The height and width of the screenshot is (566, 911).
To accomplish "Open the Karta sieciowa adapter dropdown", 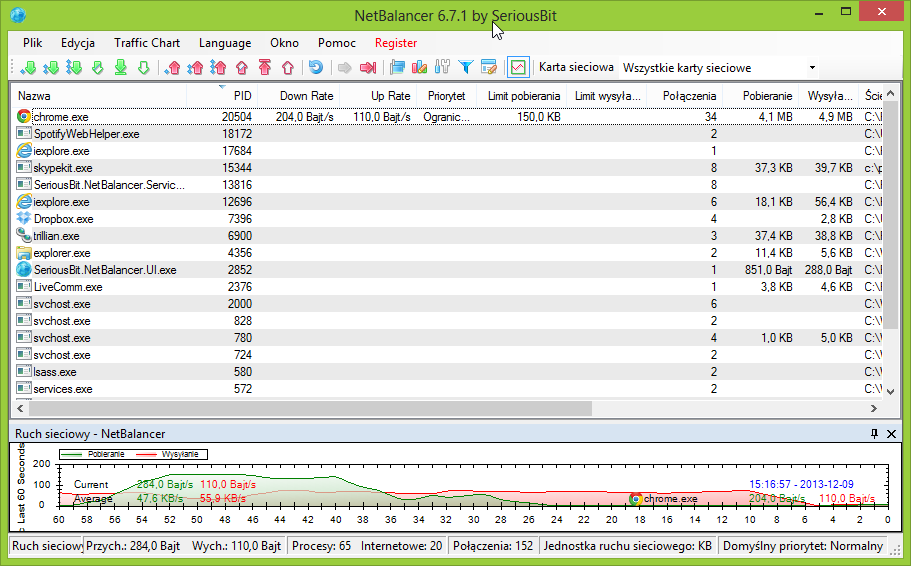I will (812, 67).
